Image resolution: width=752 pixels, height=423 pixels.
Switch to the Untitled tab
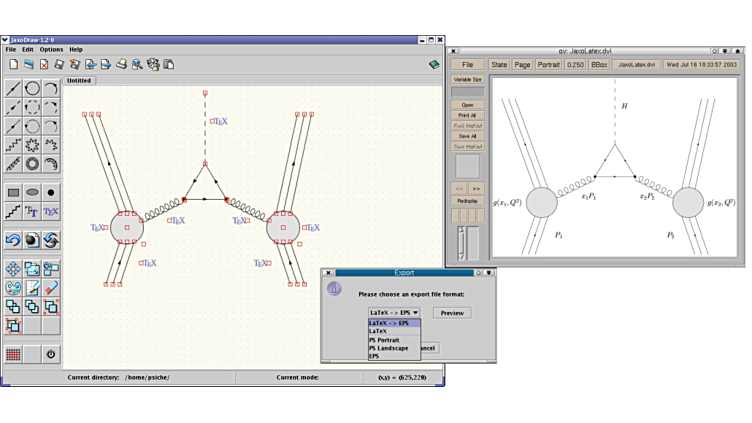coord(79,80)
